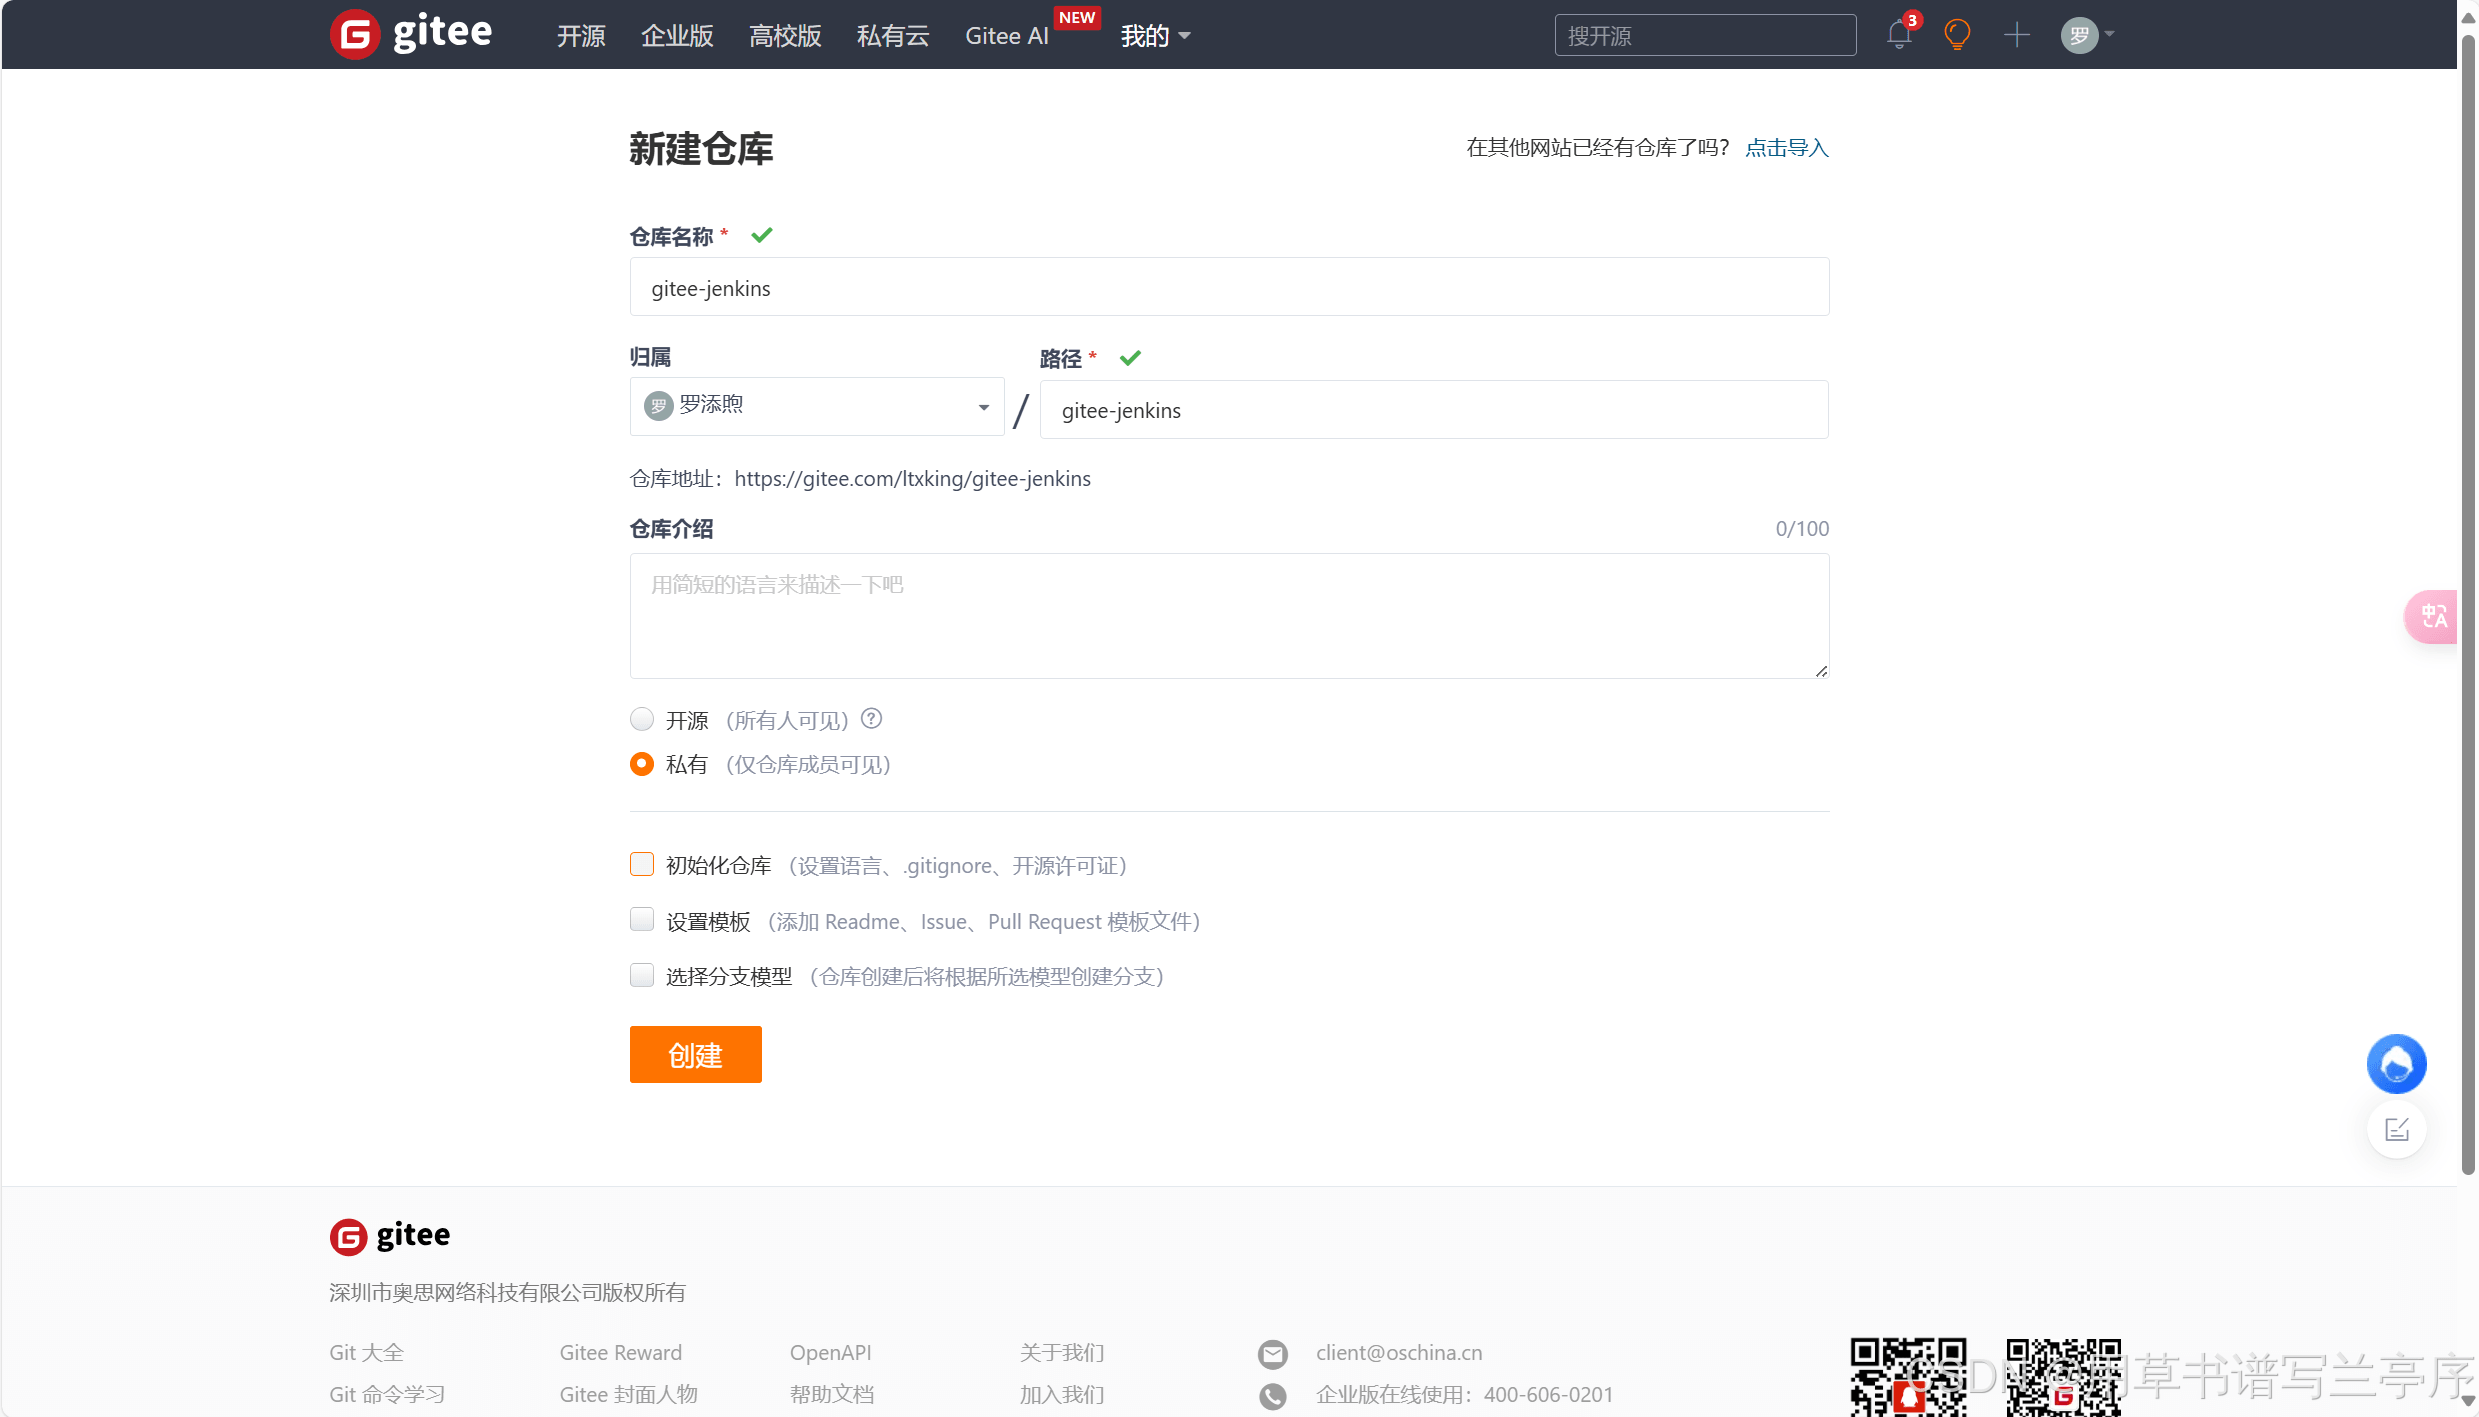The image size is (2479, 1417).
Task: Click the Gitee logo in the header
Action: click(411, 34)
